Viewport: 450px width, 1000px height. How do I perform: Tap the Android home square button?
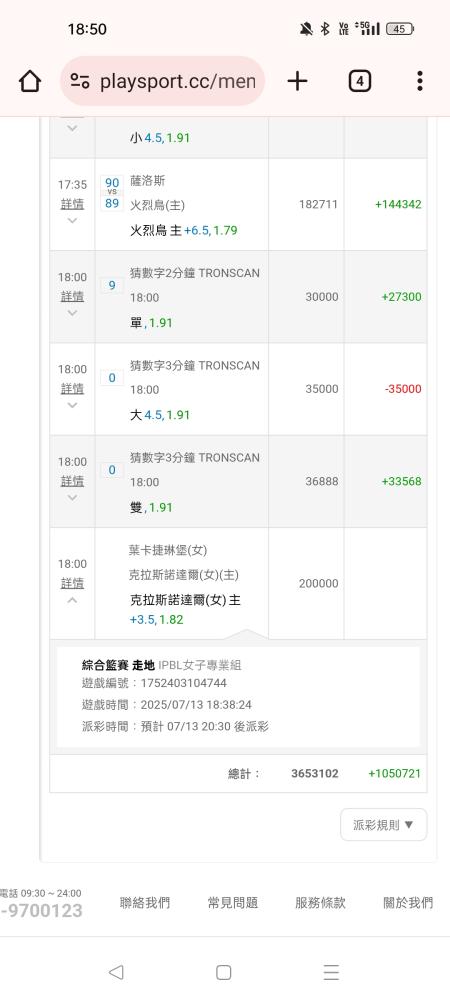click(x=223, y=972)
